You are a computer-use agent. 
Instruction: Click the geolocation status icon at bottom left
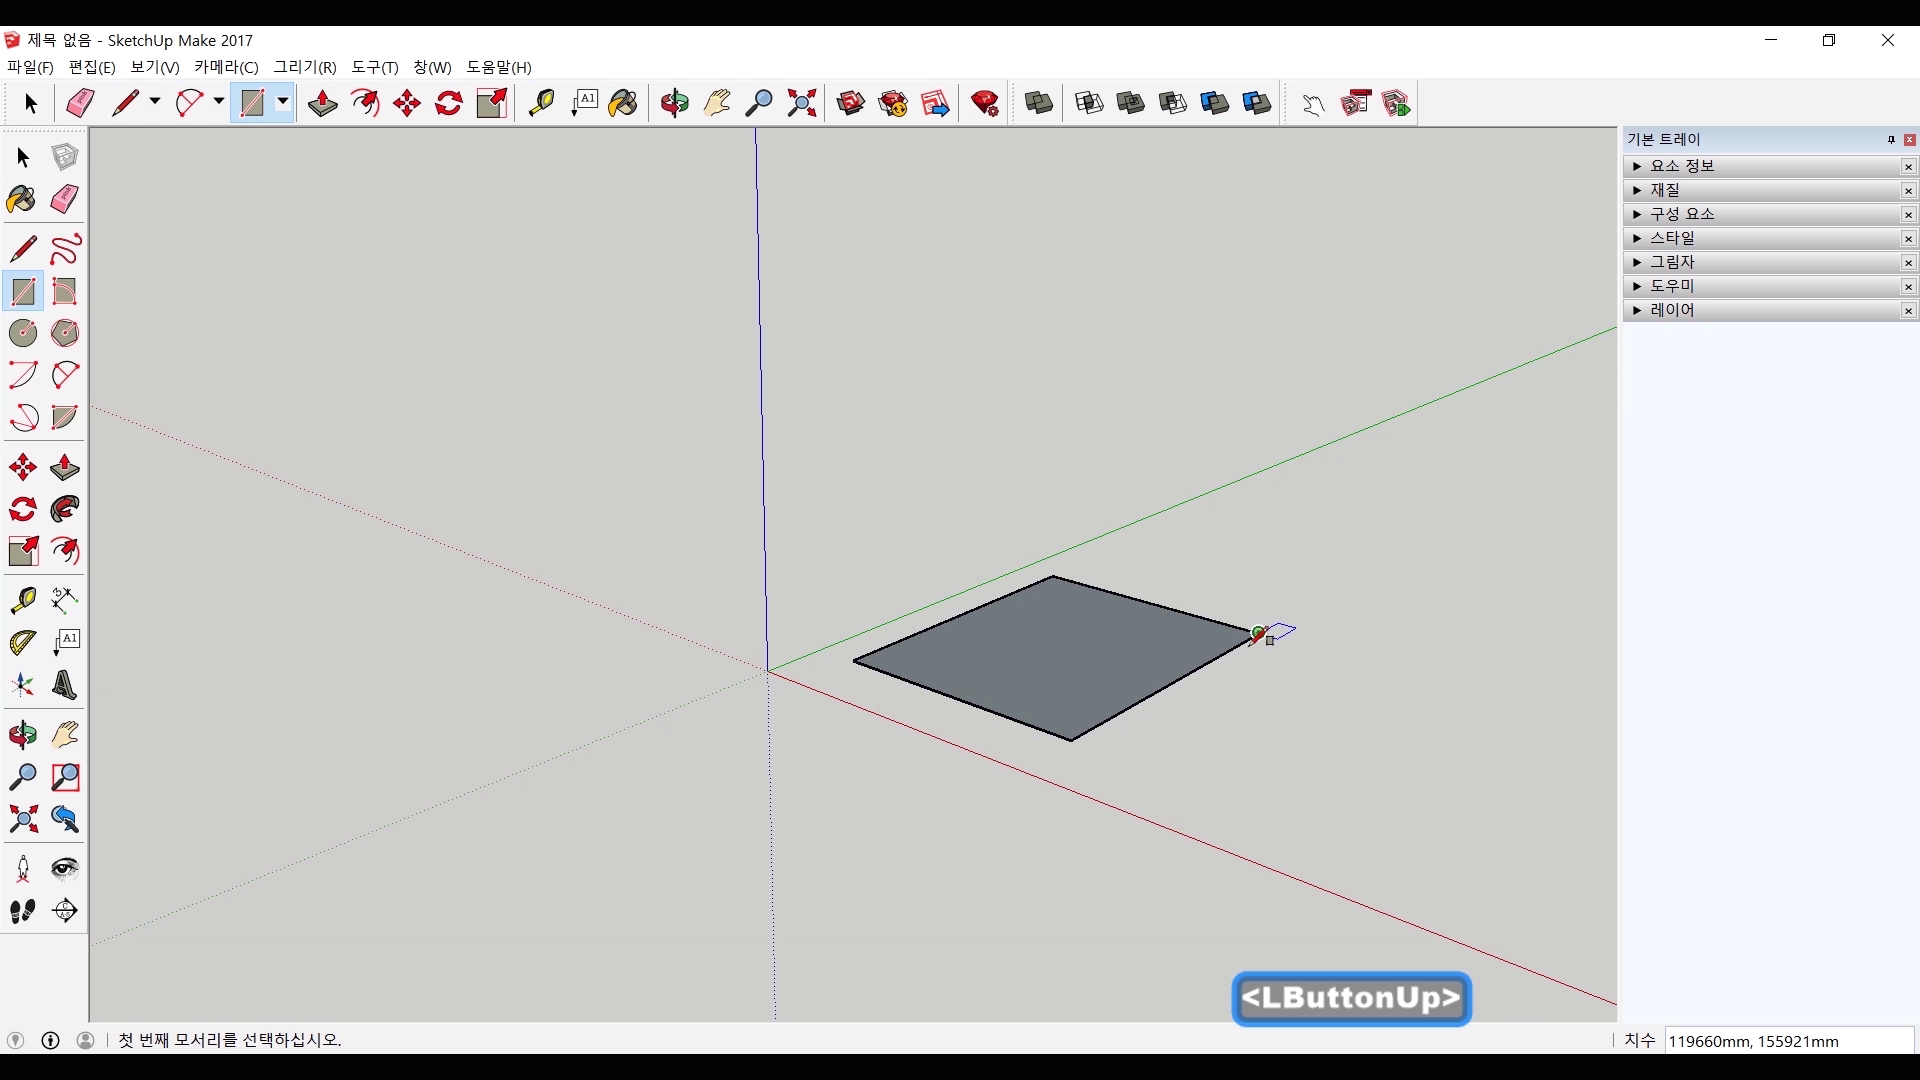click(15, 1040)
